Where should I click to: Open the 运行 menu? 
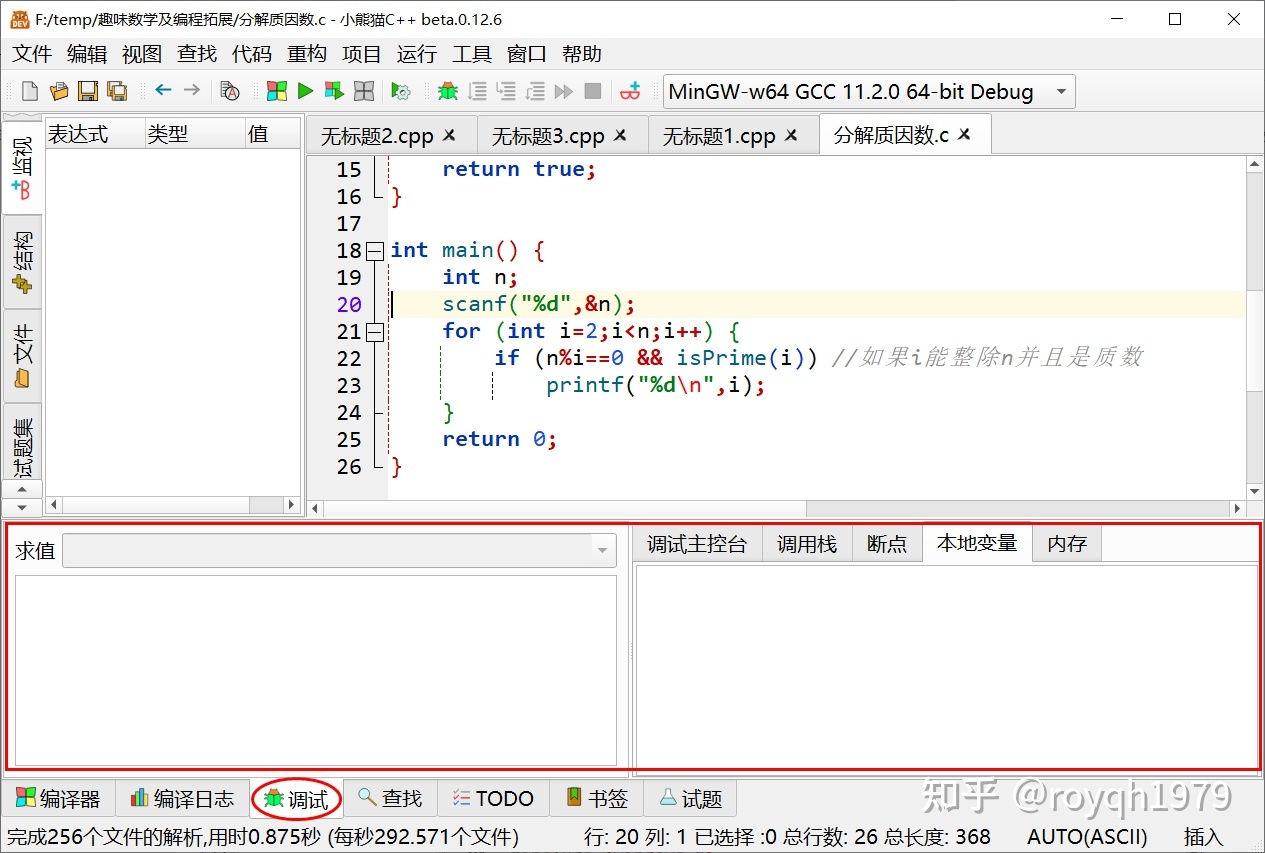point(417,54)
